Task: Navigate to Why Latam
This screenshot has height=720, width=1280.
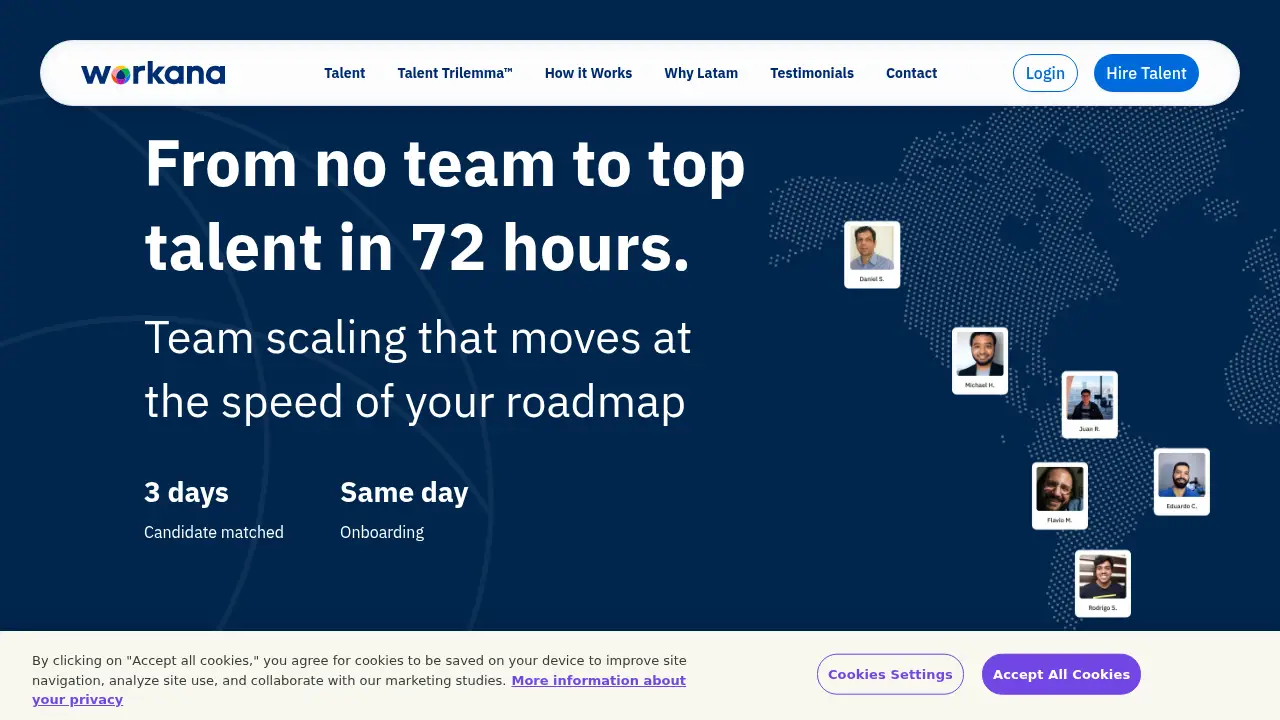Action: [x=701, y=73]
